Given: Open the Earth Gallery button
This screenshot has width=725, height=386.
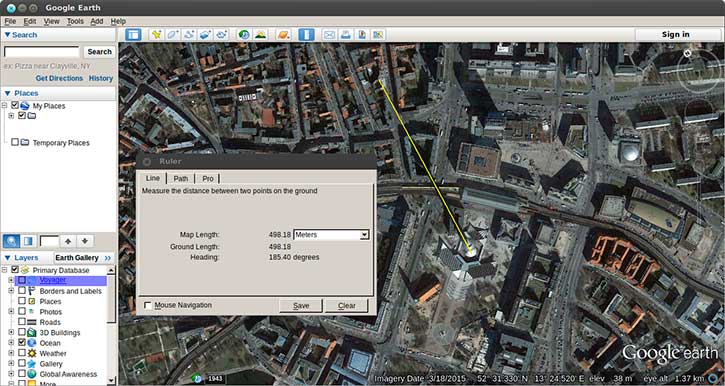Looking at the screenshot, I should click(83, 258).
